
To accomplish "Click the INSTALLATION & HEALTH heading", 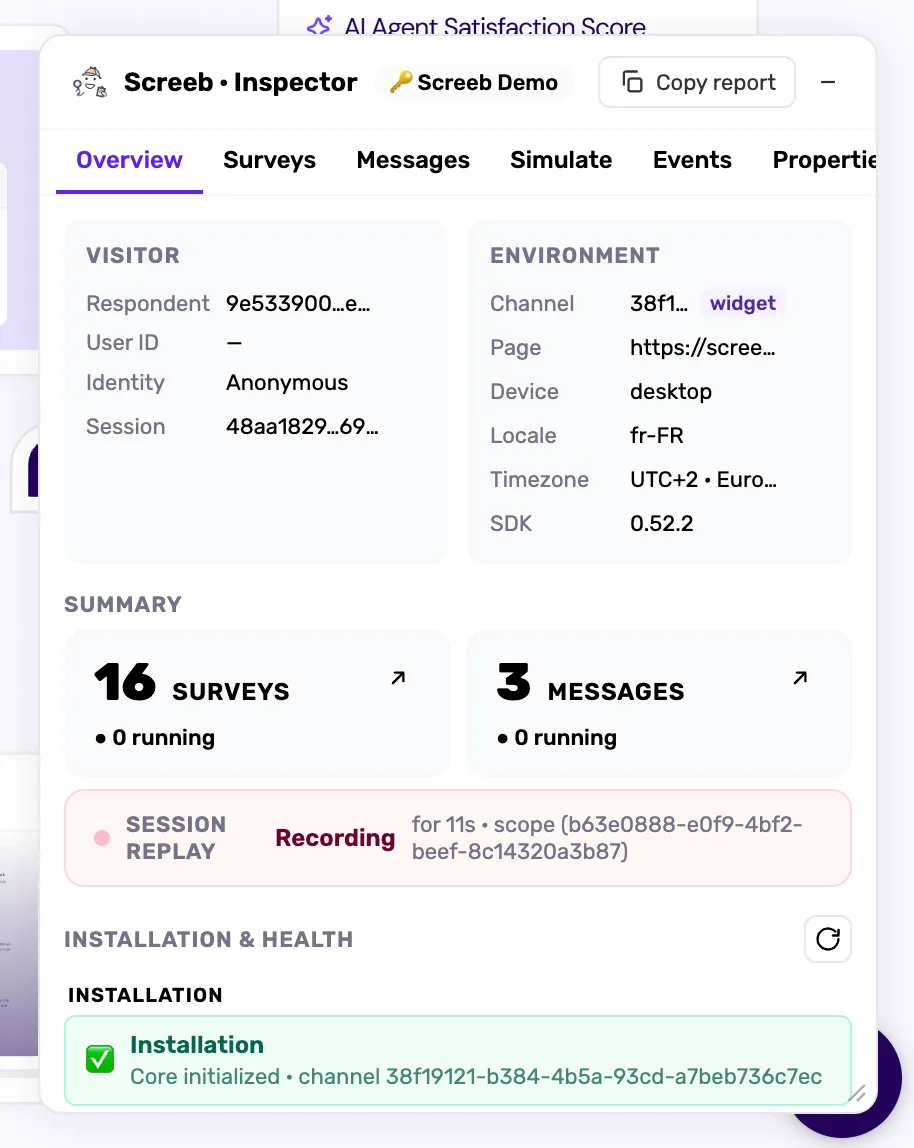I will [209, 939].
